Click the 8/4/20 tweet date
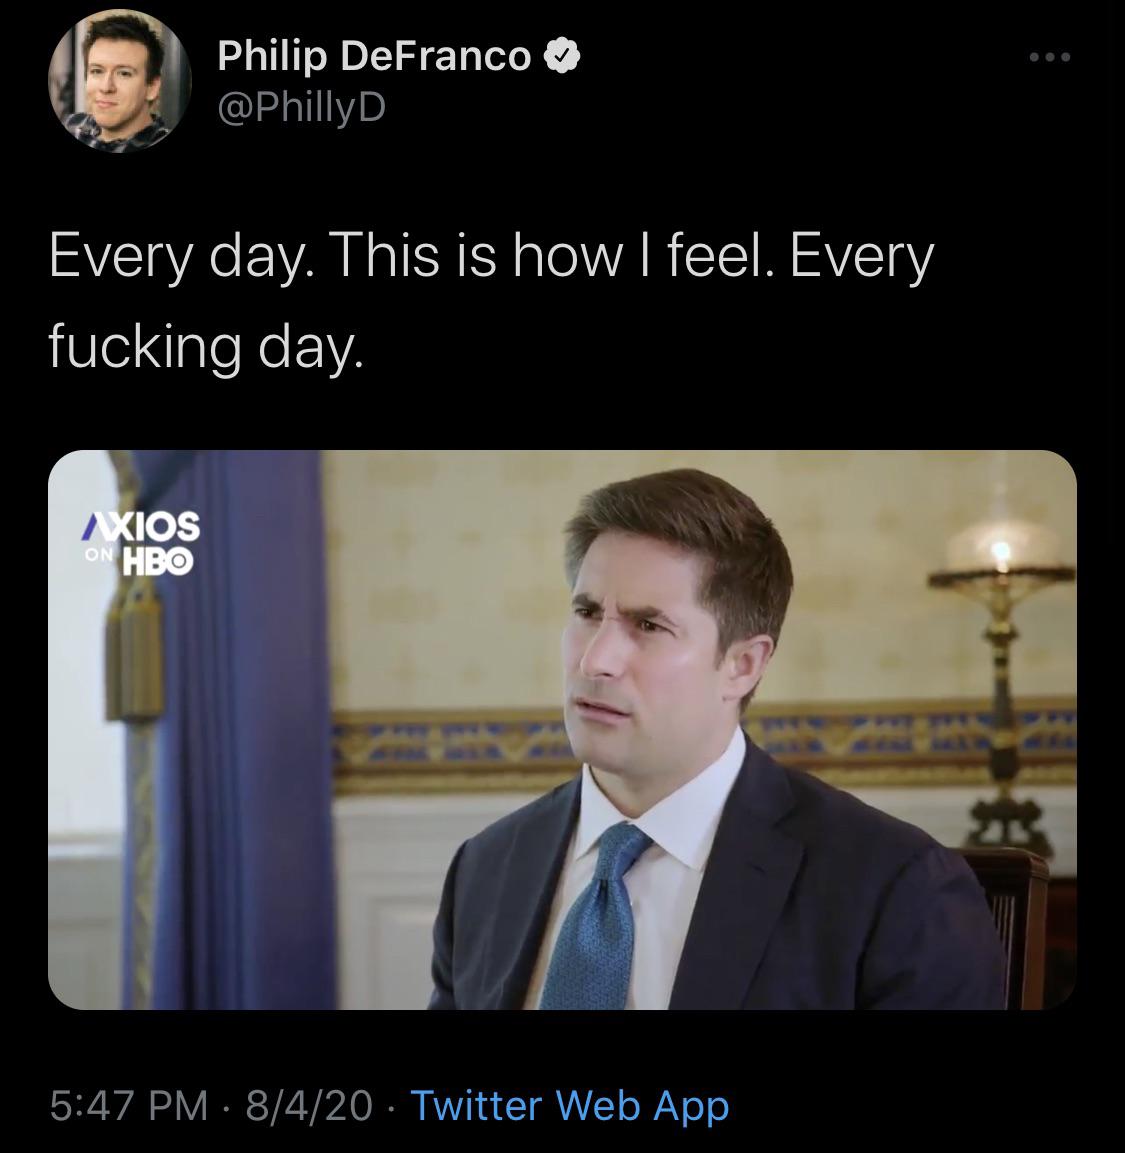 point(308,1105)
